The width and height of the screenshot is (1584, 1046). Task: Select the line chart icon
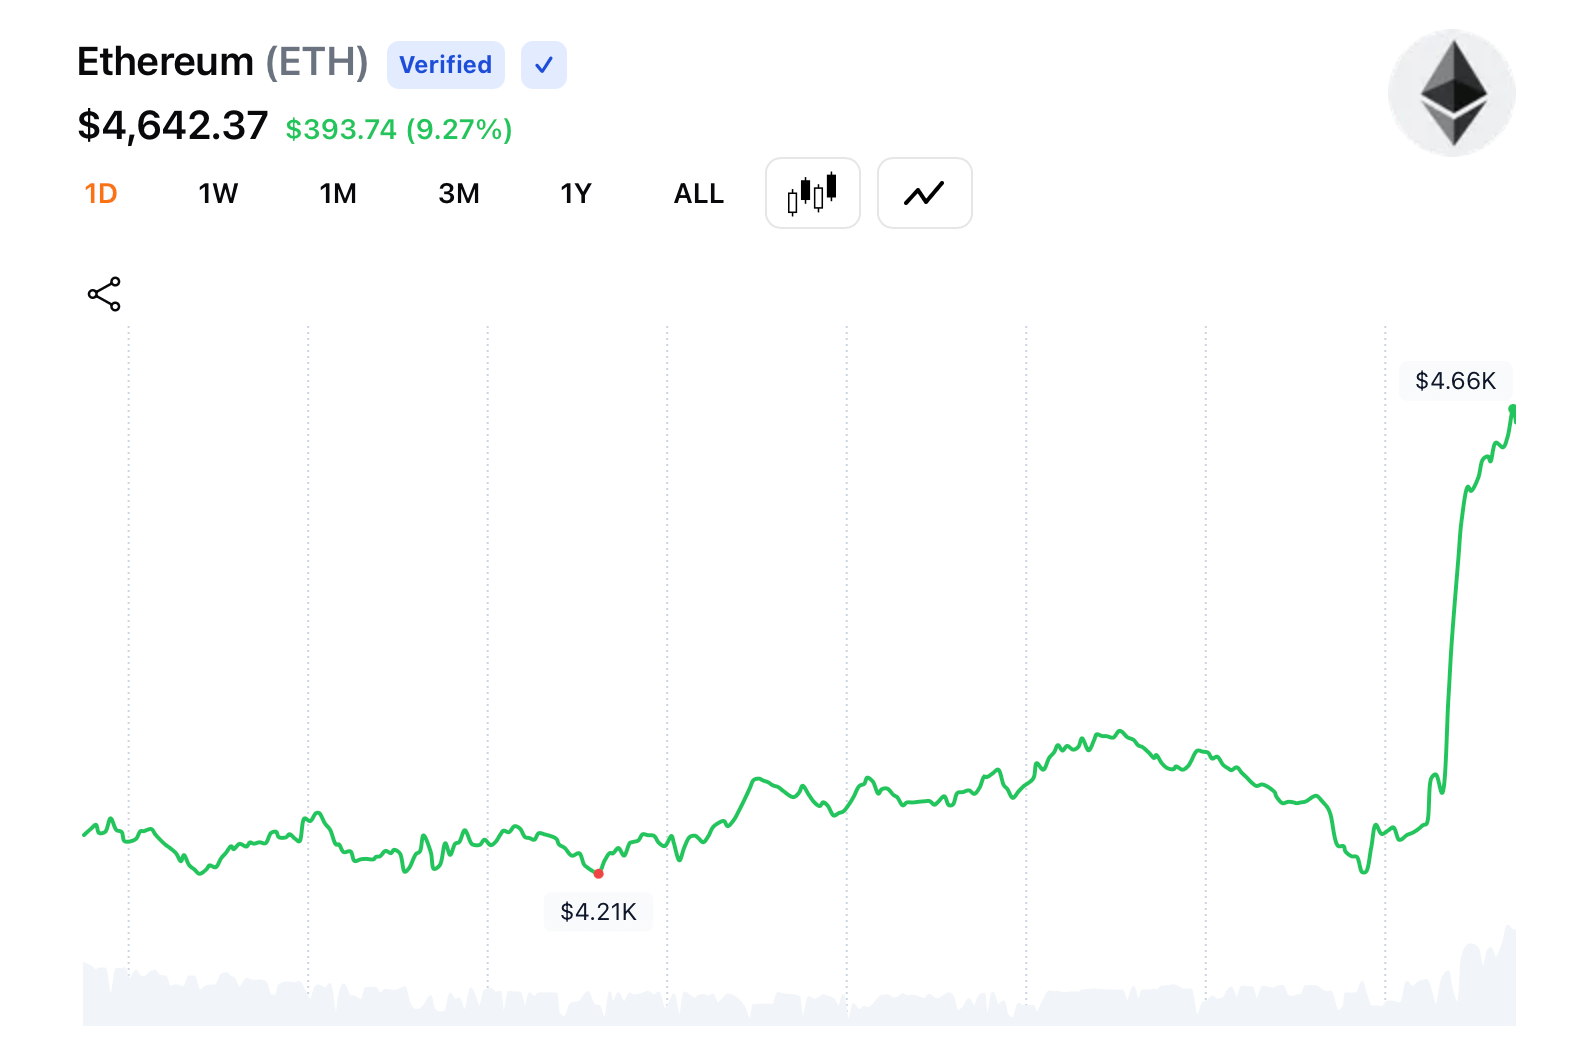[923, 193]
